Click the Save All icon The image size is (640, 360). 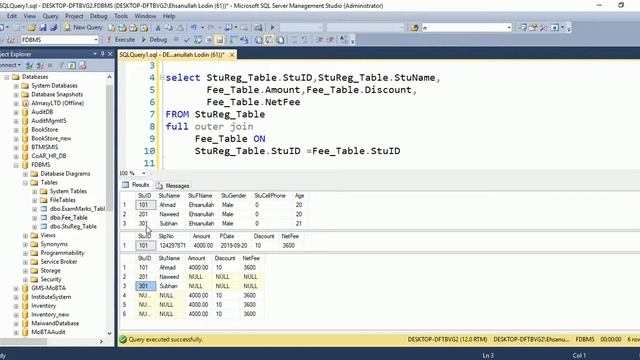tap(53, 27)
